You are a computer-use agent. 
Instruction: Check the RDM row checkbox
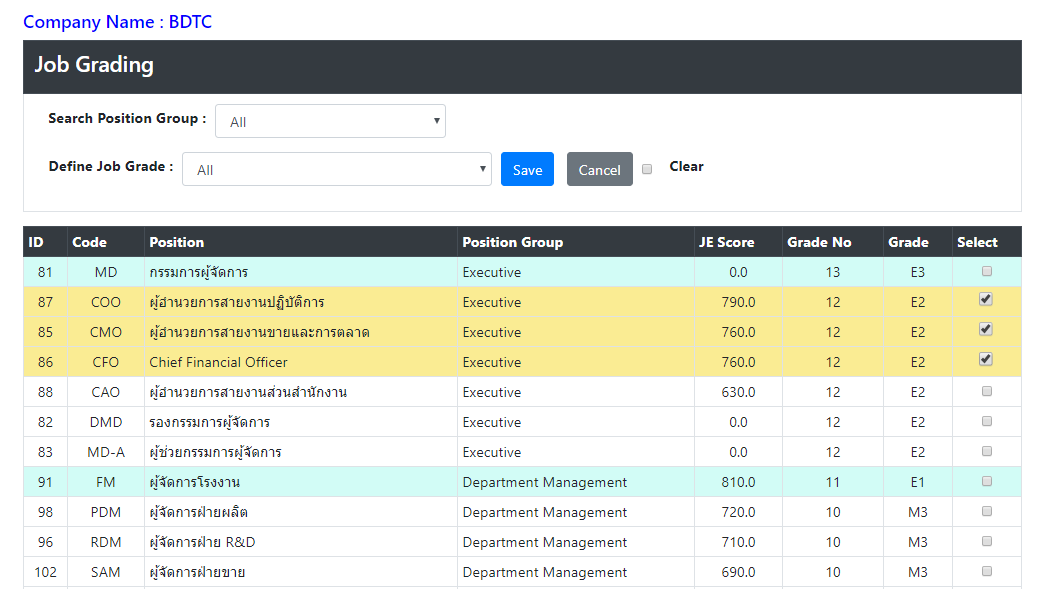point(987,540)
